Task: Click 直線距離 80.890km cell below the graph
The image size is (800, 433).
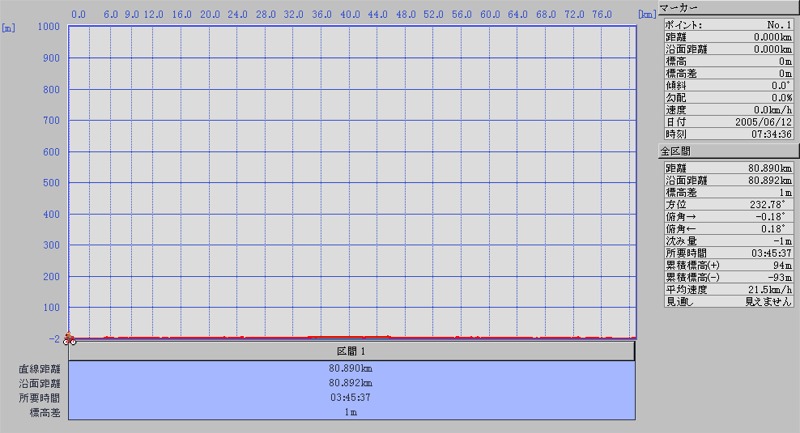Action: coord(352,368)
